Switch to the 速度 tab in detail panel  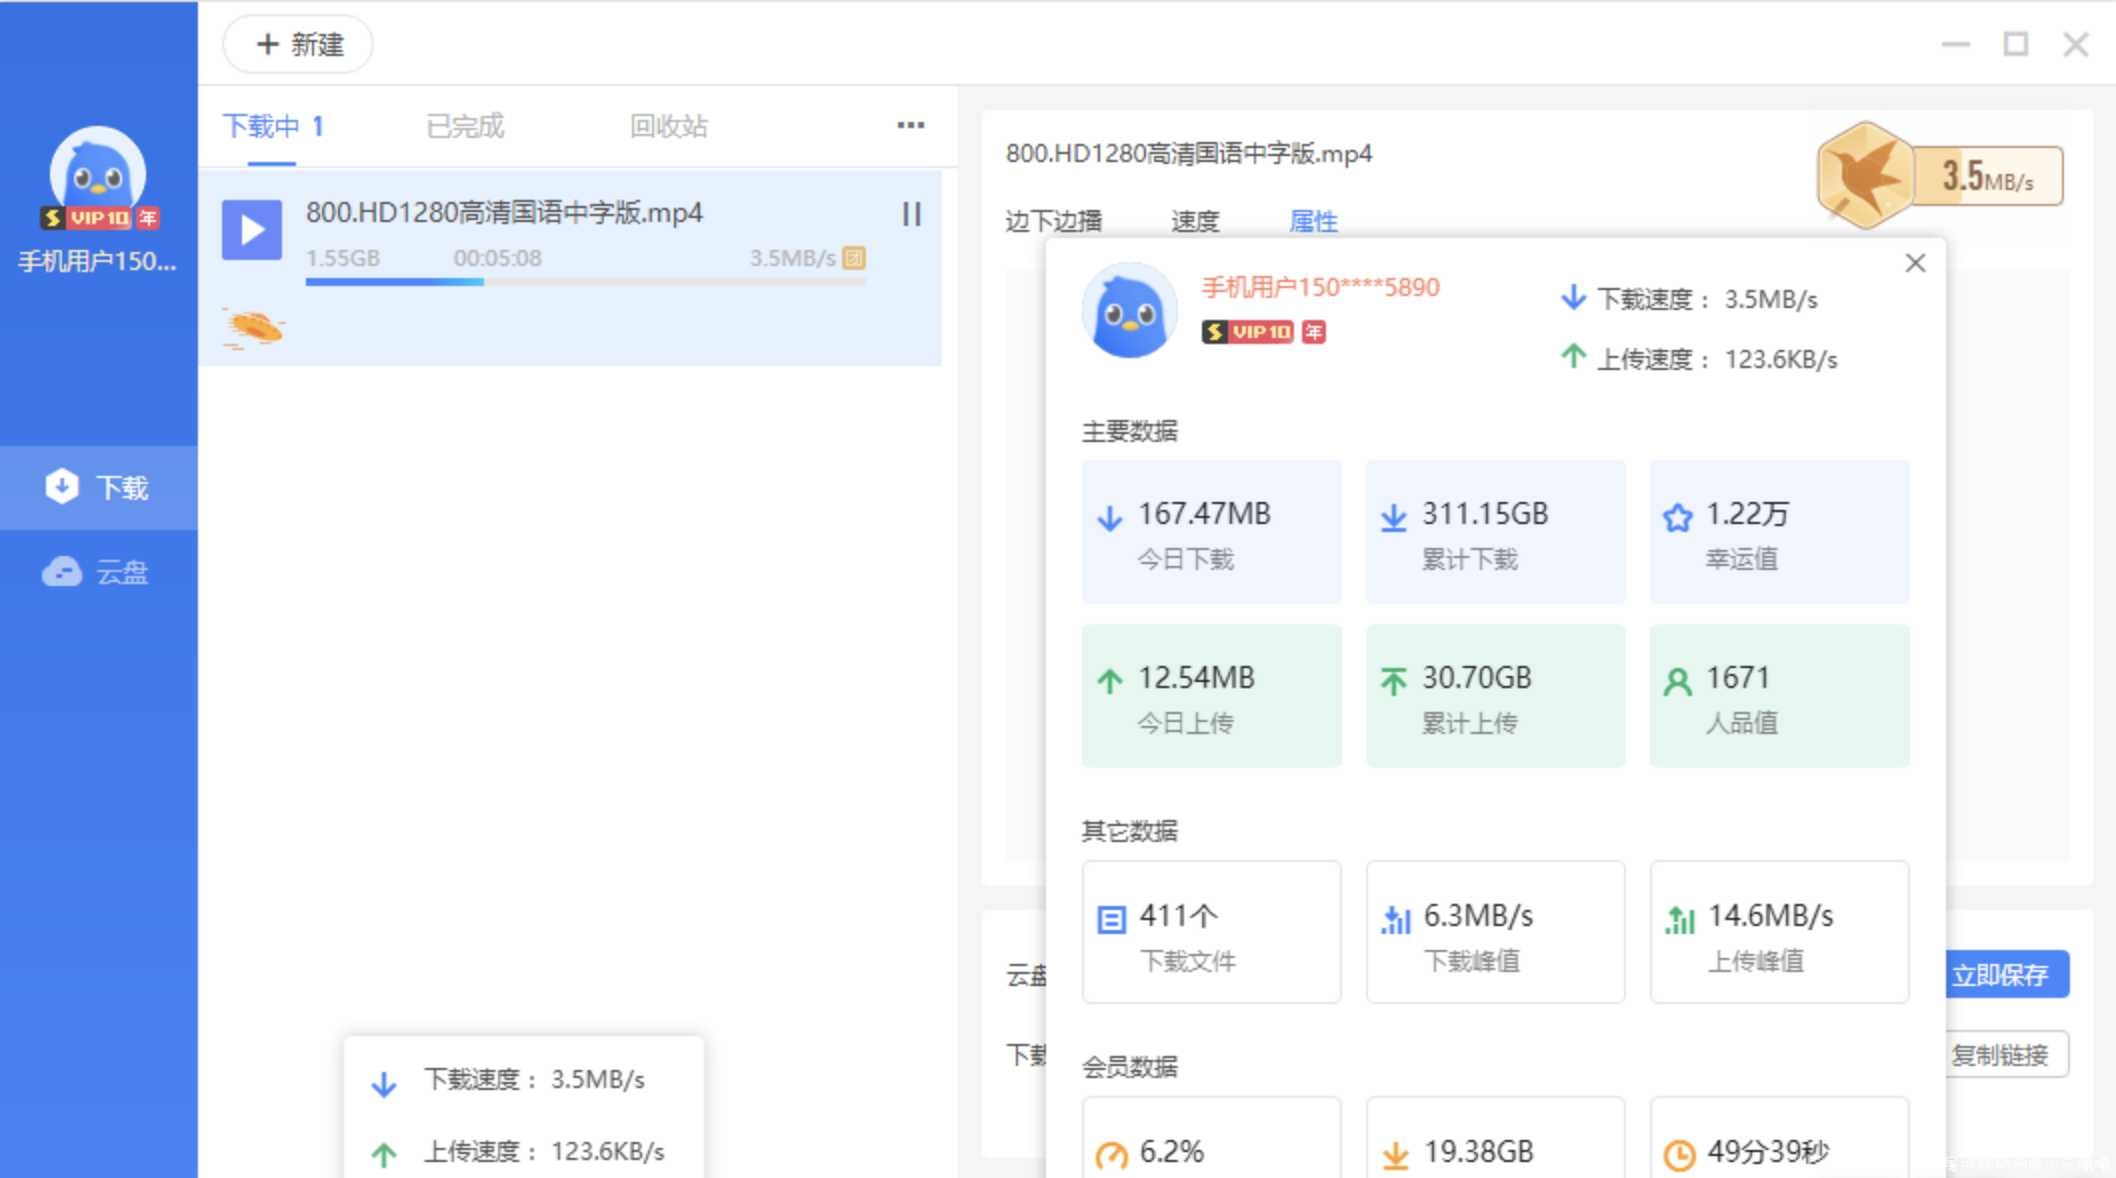click(x=1195, y=221)
